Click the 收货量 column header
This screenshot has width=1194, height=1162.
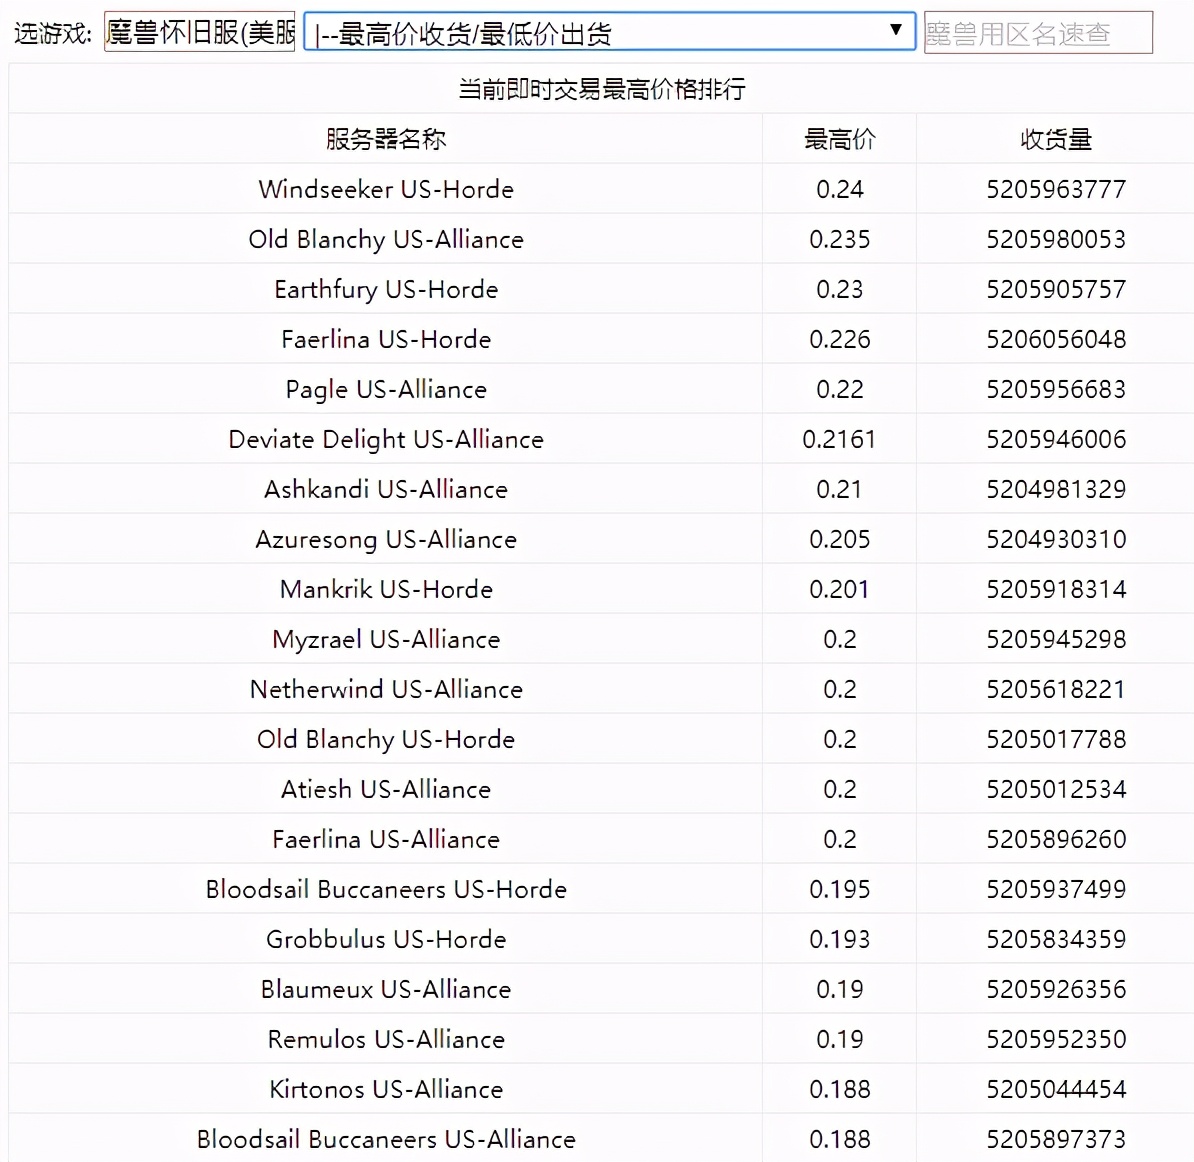tap(1055, 138)
